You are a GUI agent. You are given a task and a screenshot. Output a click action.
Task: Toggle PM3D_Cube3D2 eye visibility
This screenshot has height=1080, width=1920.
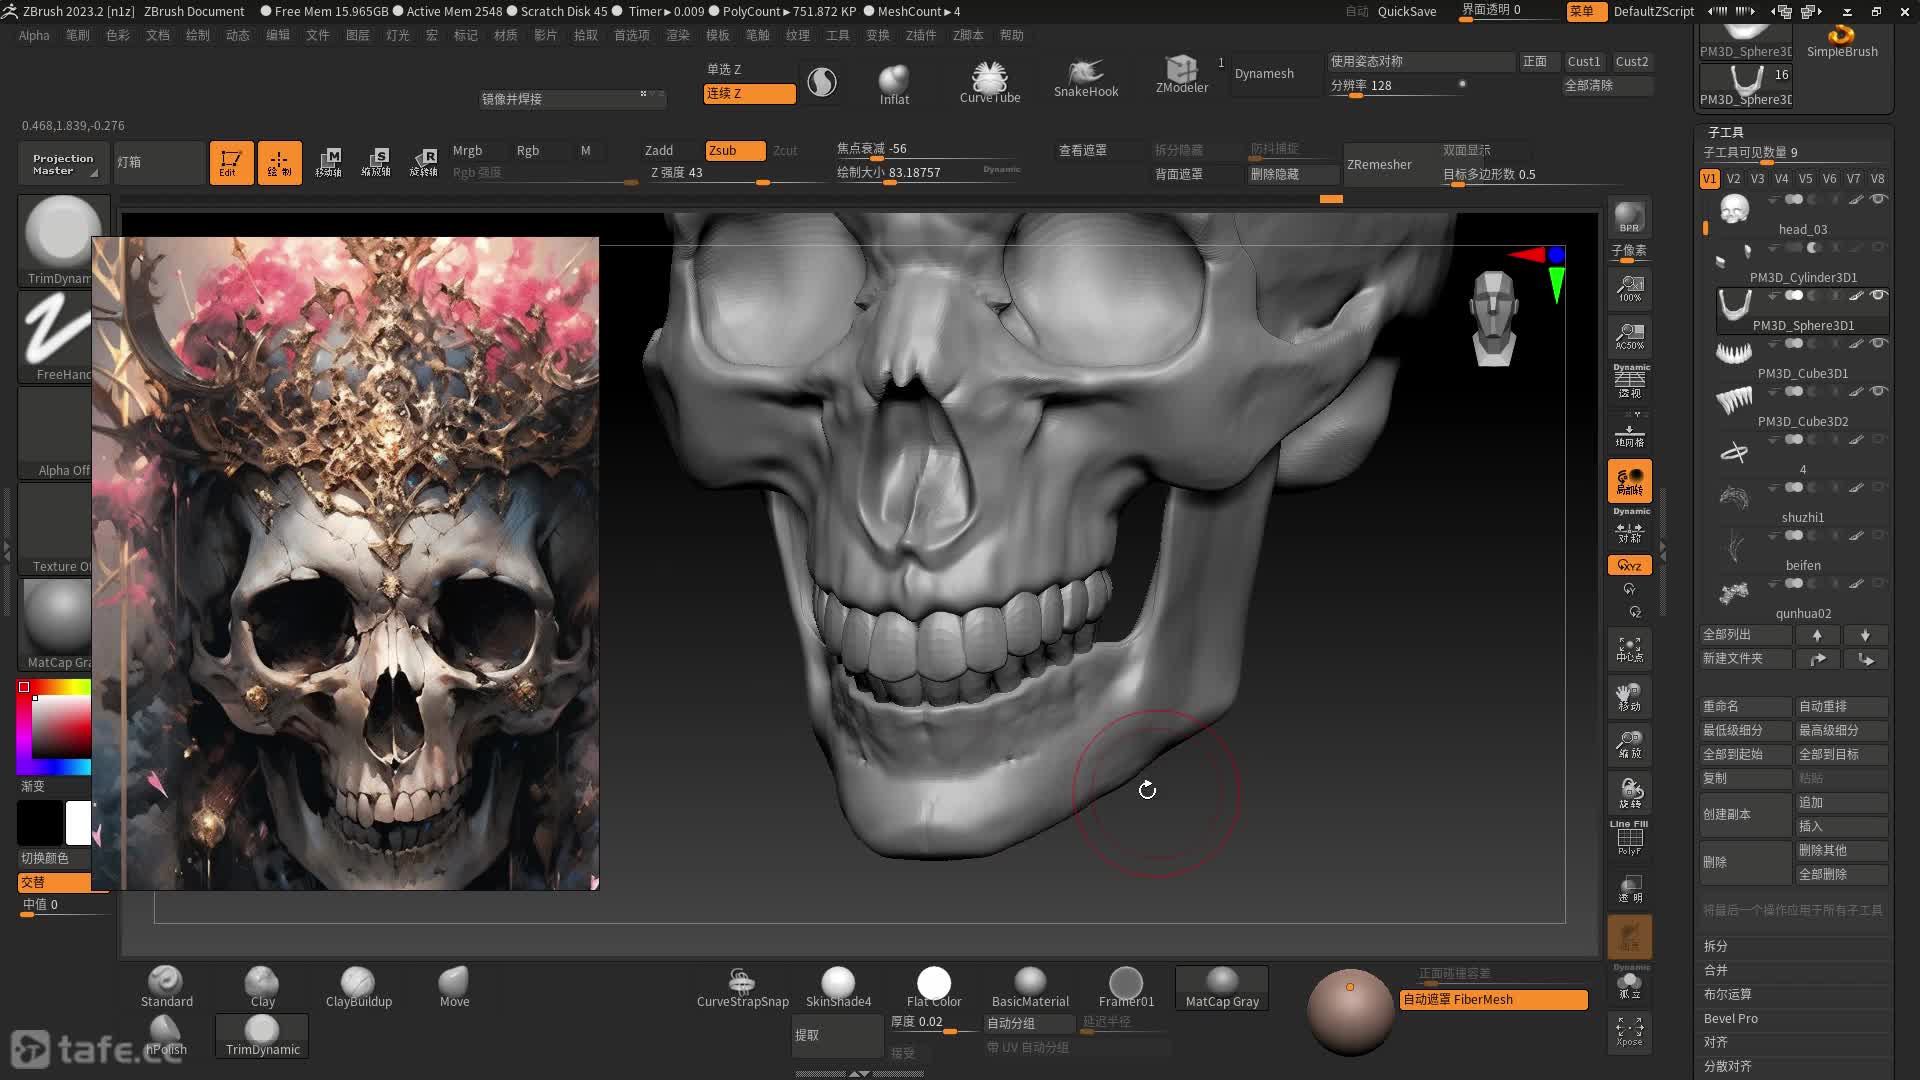1879,392
